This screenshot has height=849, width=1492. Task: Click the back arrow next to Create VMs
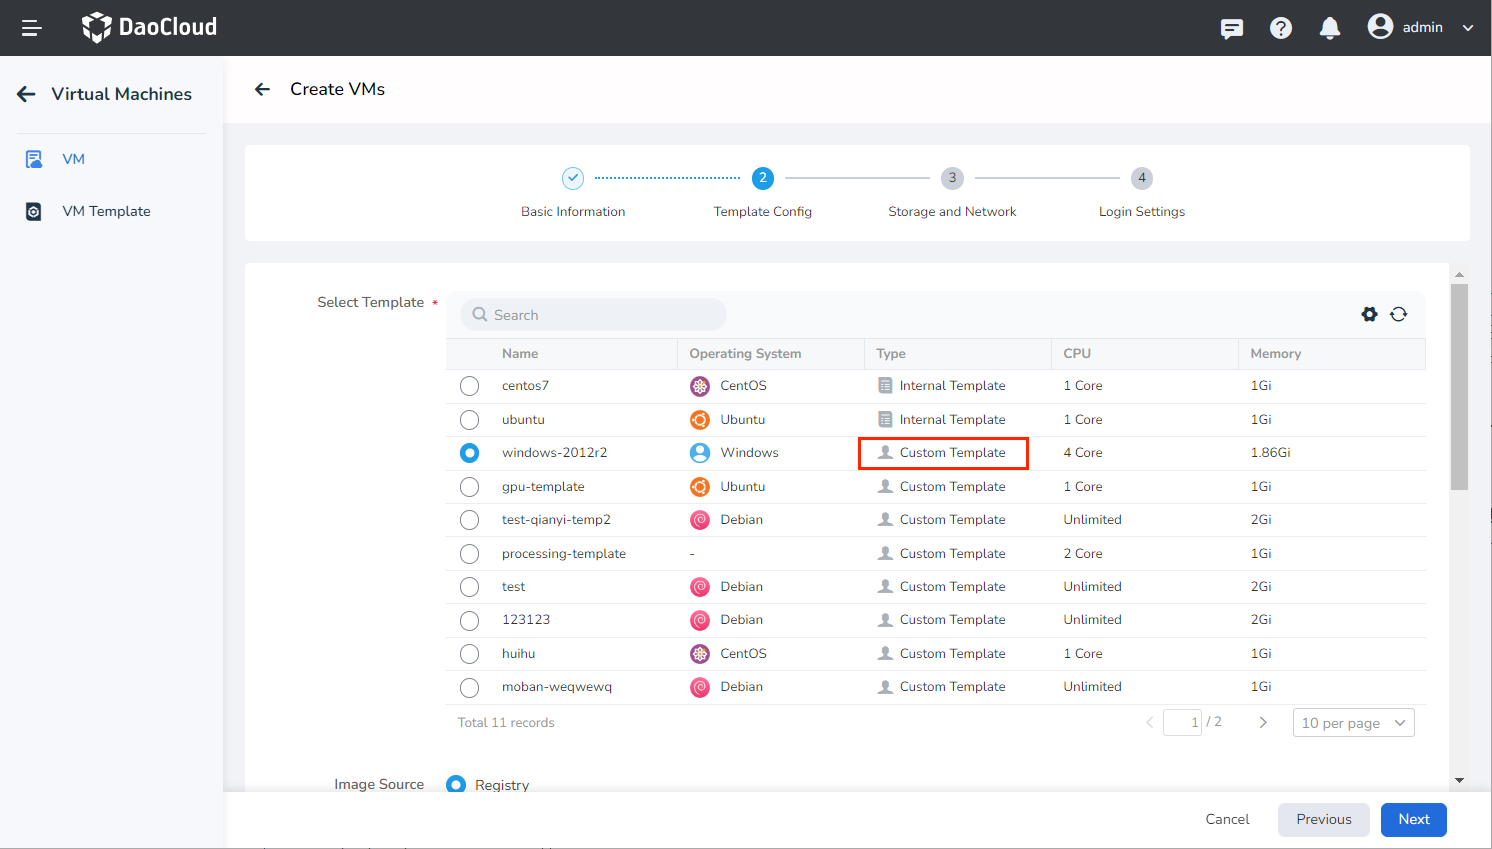point(262,89)
